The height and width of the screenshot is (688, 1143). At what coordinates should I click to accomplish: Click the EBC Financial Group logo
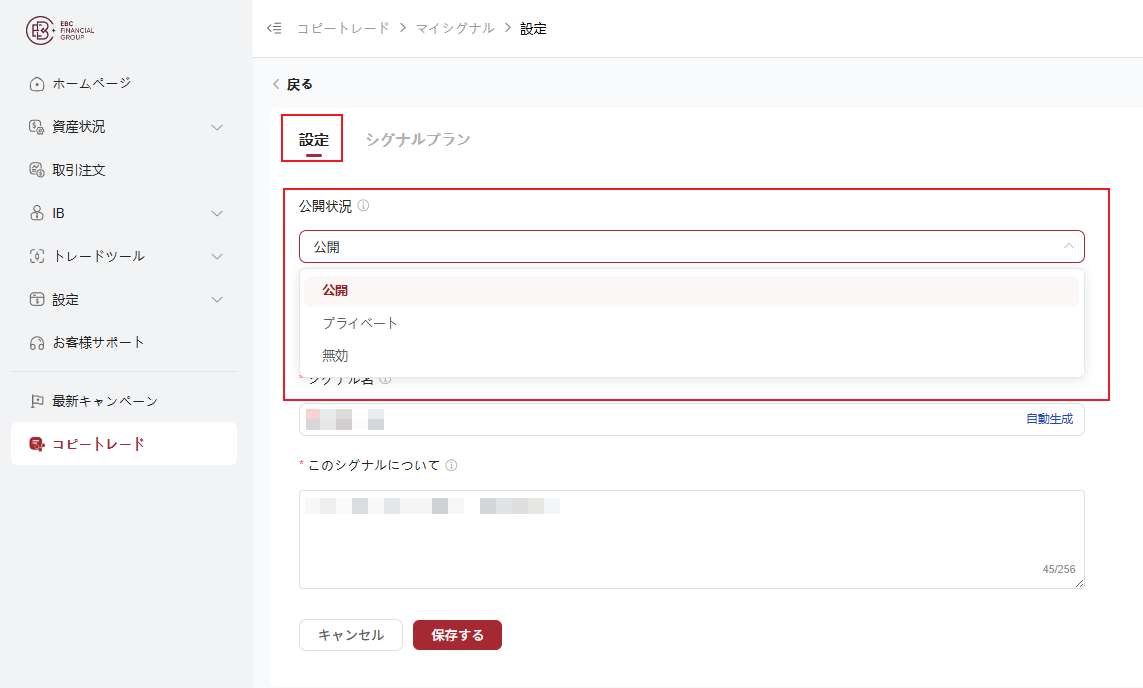60,30
